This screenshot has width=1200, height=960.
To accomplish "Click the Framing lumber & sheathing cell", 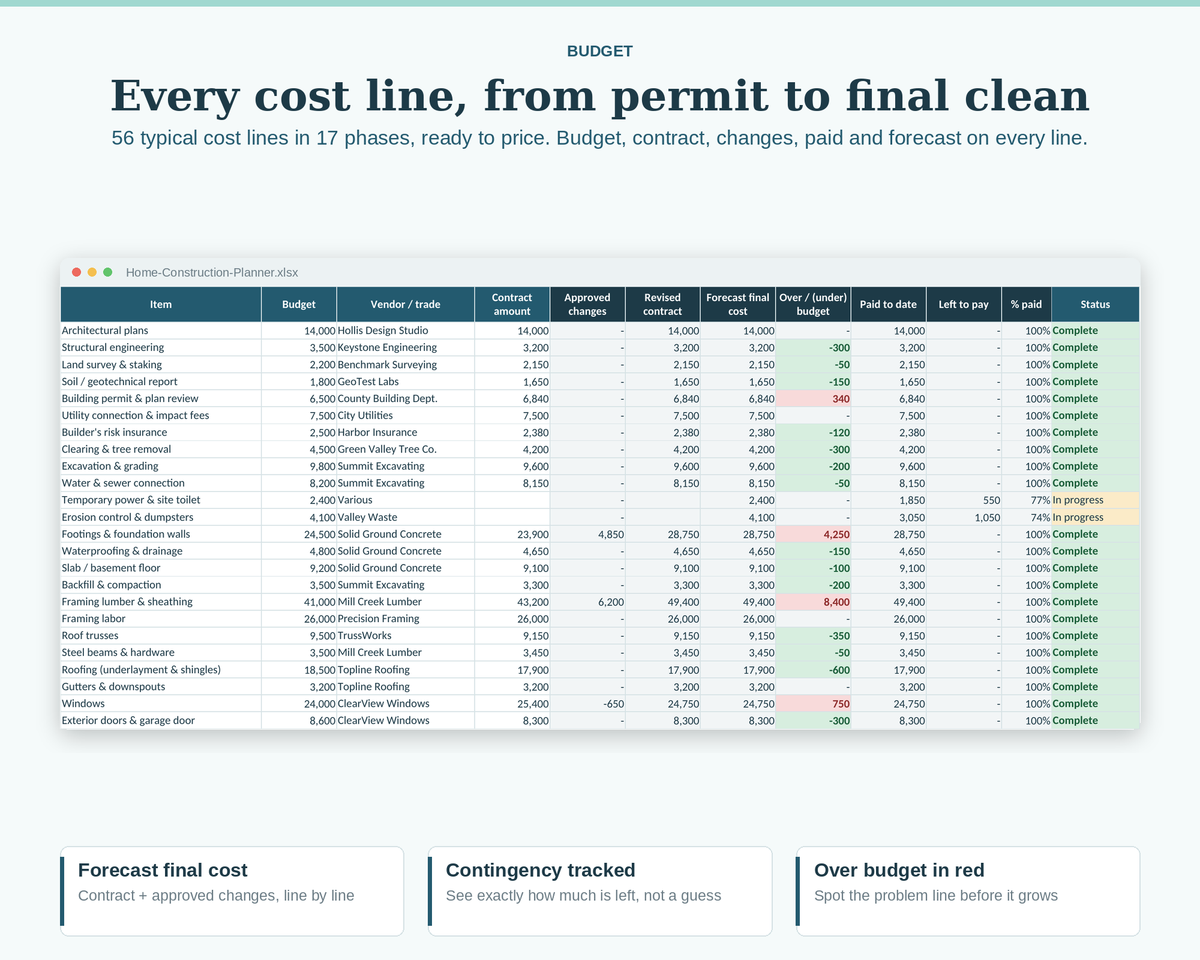I will [161, 602].
